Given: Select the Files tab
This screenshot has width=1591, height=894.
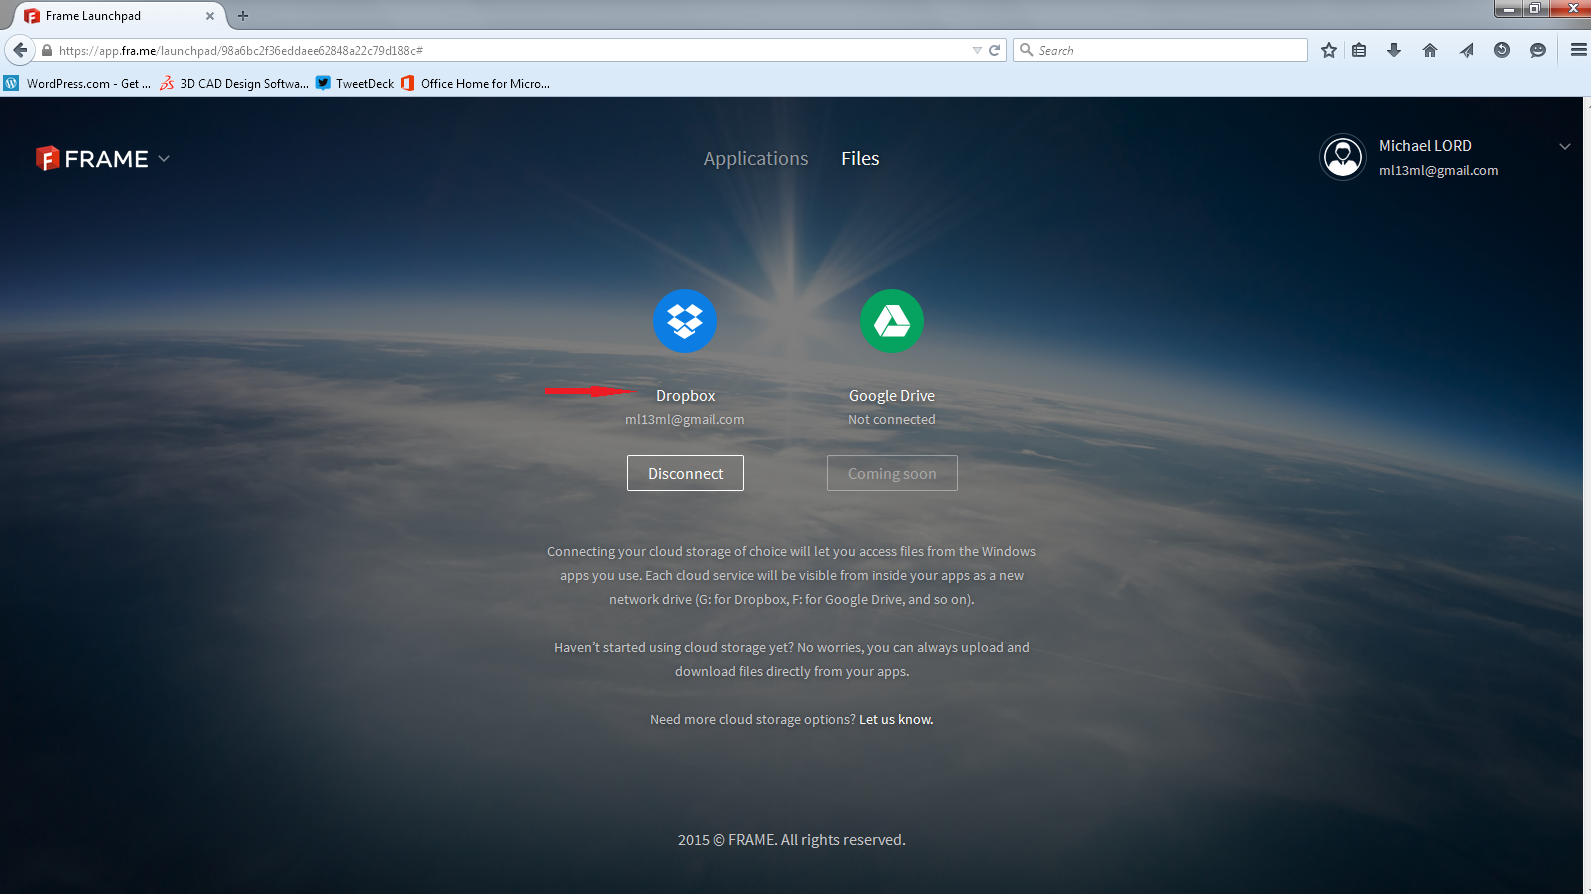Looking at the screenshot, I should tap(860, 159).
